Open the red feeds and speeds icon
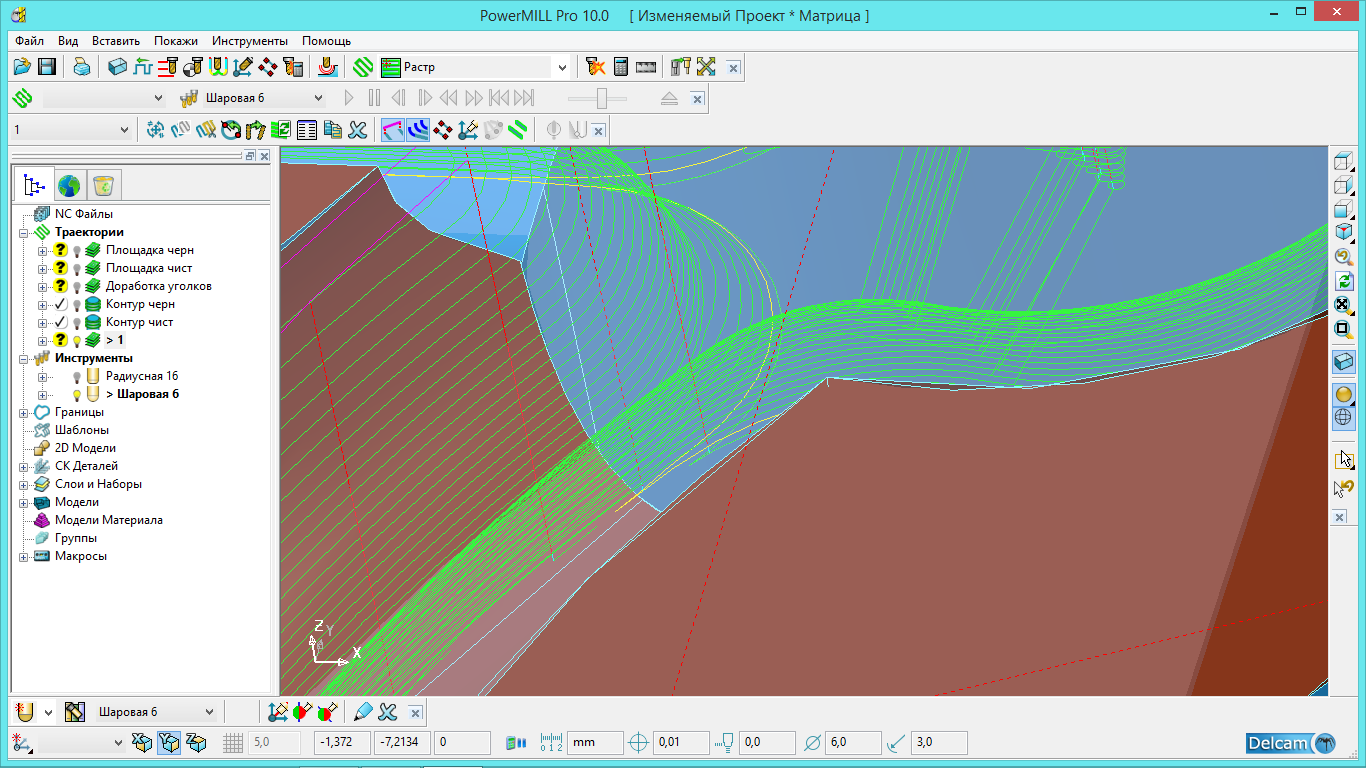Viewport: 1366px width, 768px height. [x=167, y=67]
